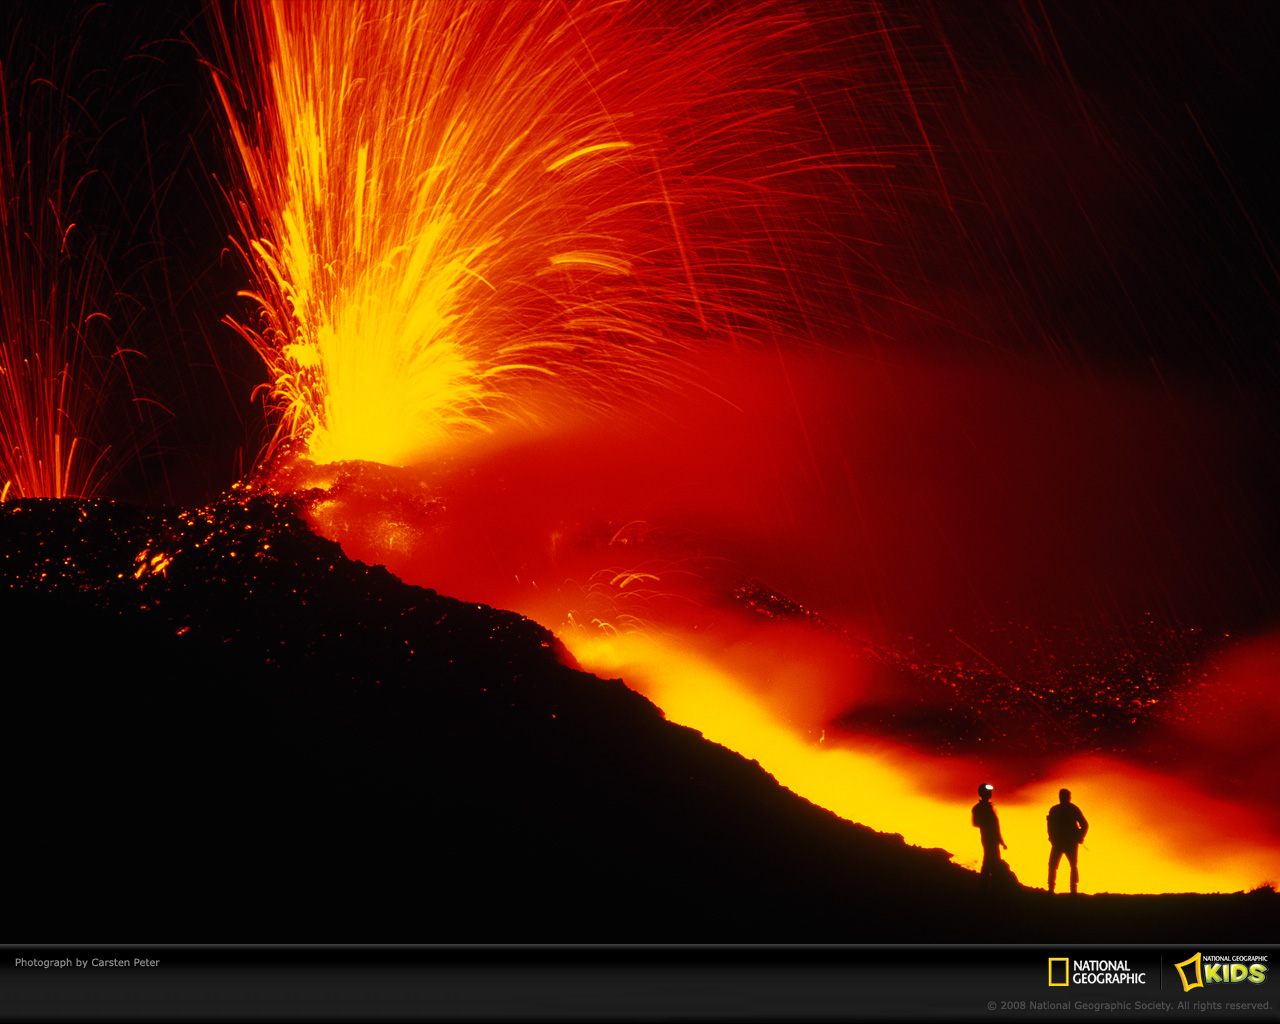The width and height of the screenshot is (1280, 1024).
Task: Select the left silhouetted person
Action: click(986, 830)
